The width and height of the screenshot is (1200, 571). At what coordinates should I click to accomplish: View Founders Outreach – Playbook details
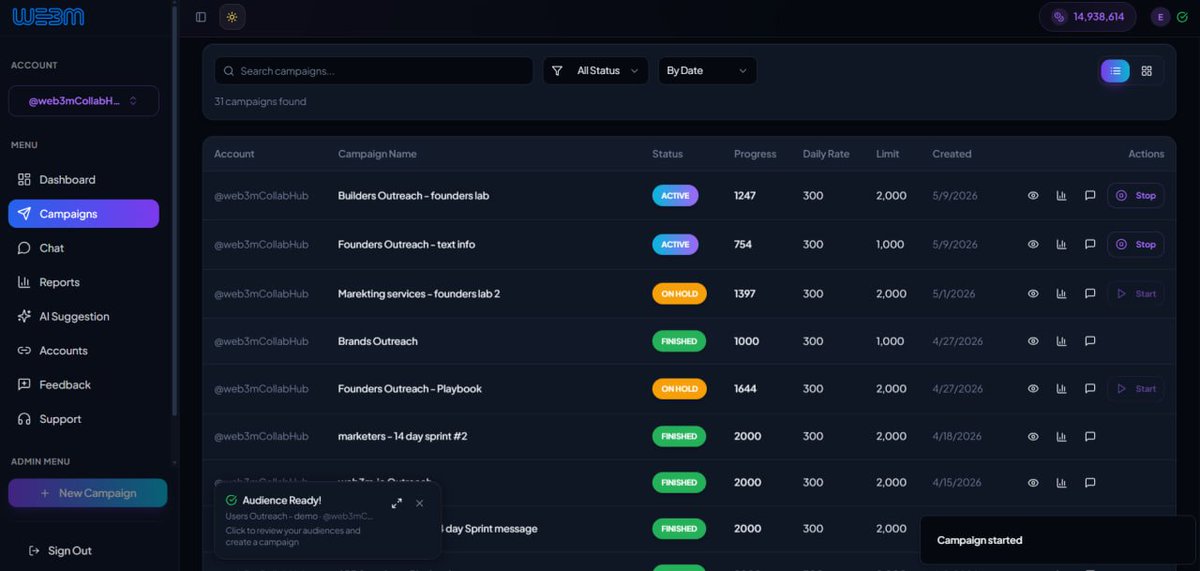coord(1033,389)
